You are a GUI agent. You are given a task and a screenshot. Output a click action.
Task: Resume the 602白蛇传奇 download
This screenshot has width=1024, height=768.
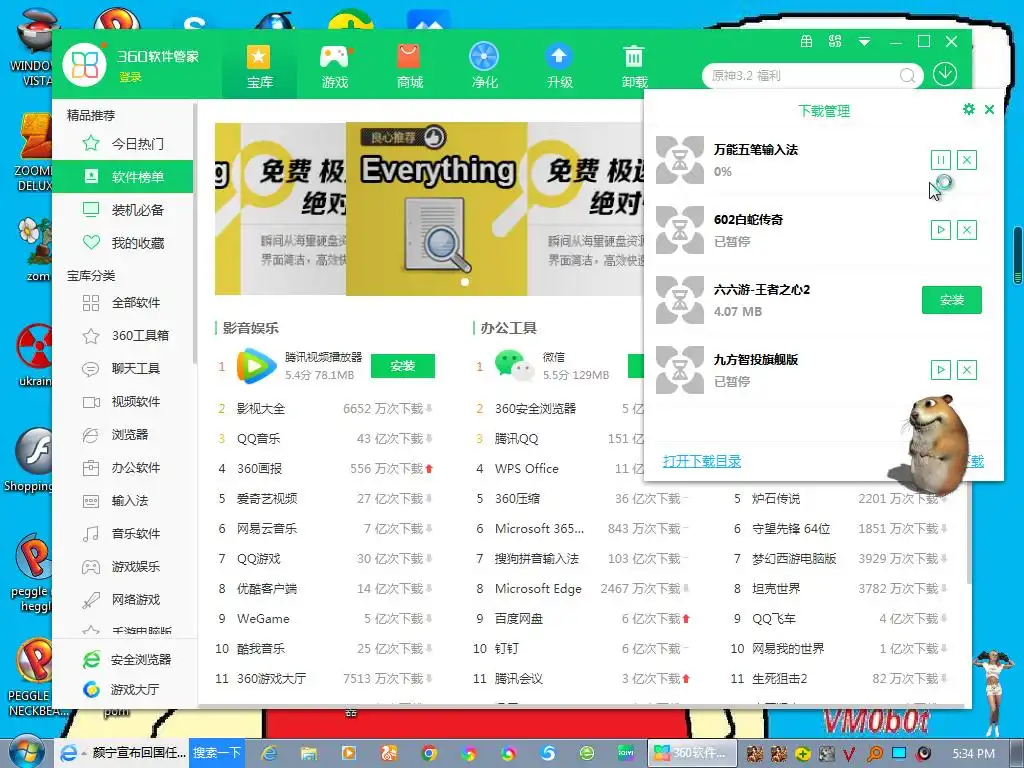[940, 230]
